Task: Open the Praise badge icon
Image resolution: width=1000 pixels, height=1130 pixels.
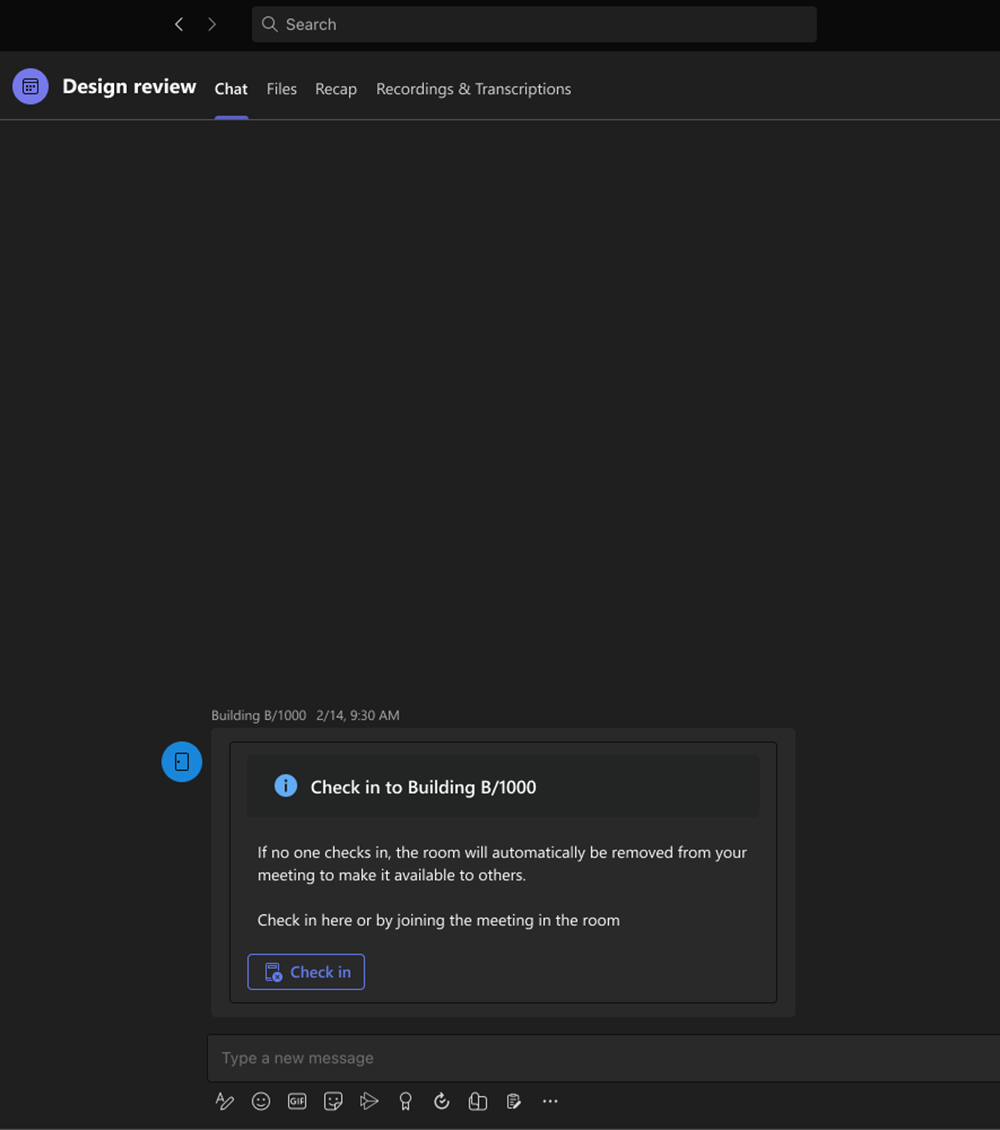Action: click(x=406, y=1101)
